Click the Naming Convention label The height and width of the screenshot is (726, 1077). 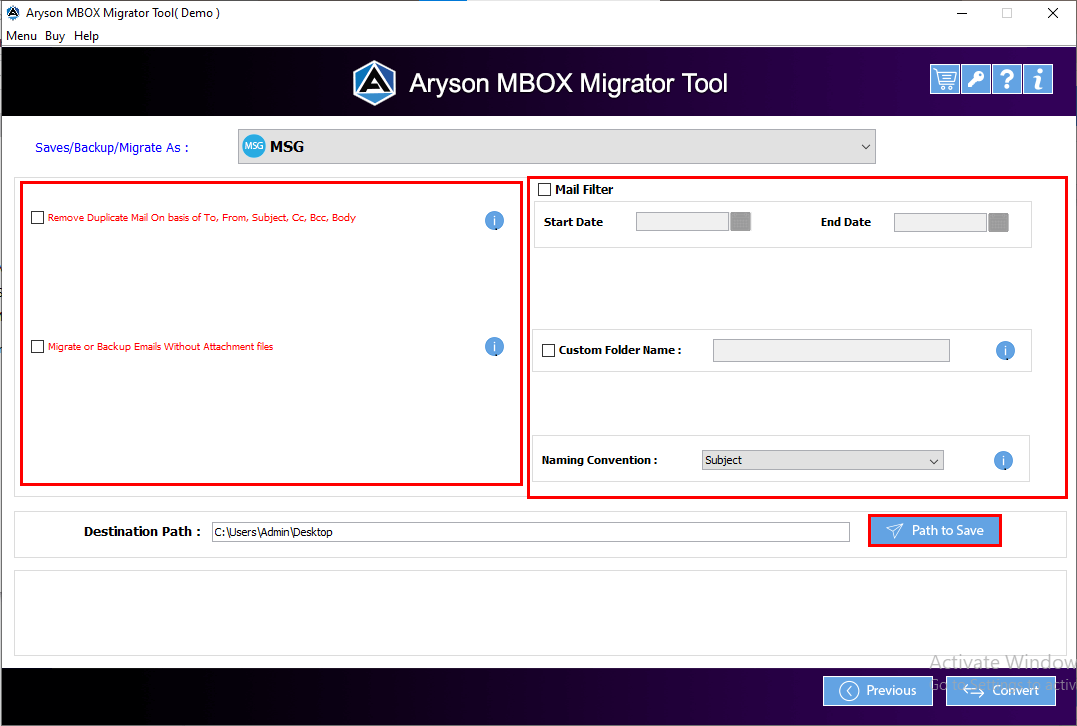(x=599, y=460)
